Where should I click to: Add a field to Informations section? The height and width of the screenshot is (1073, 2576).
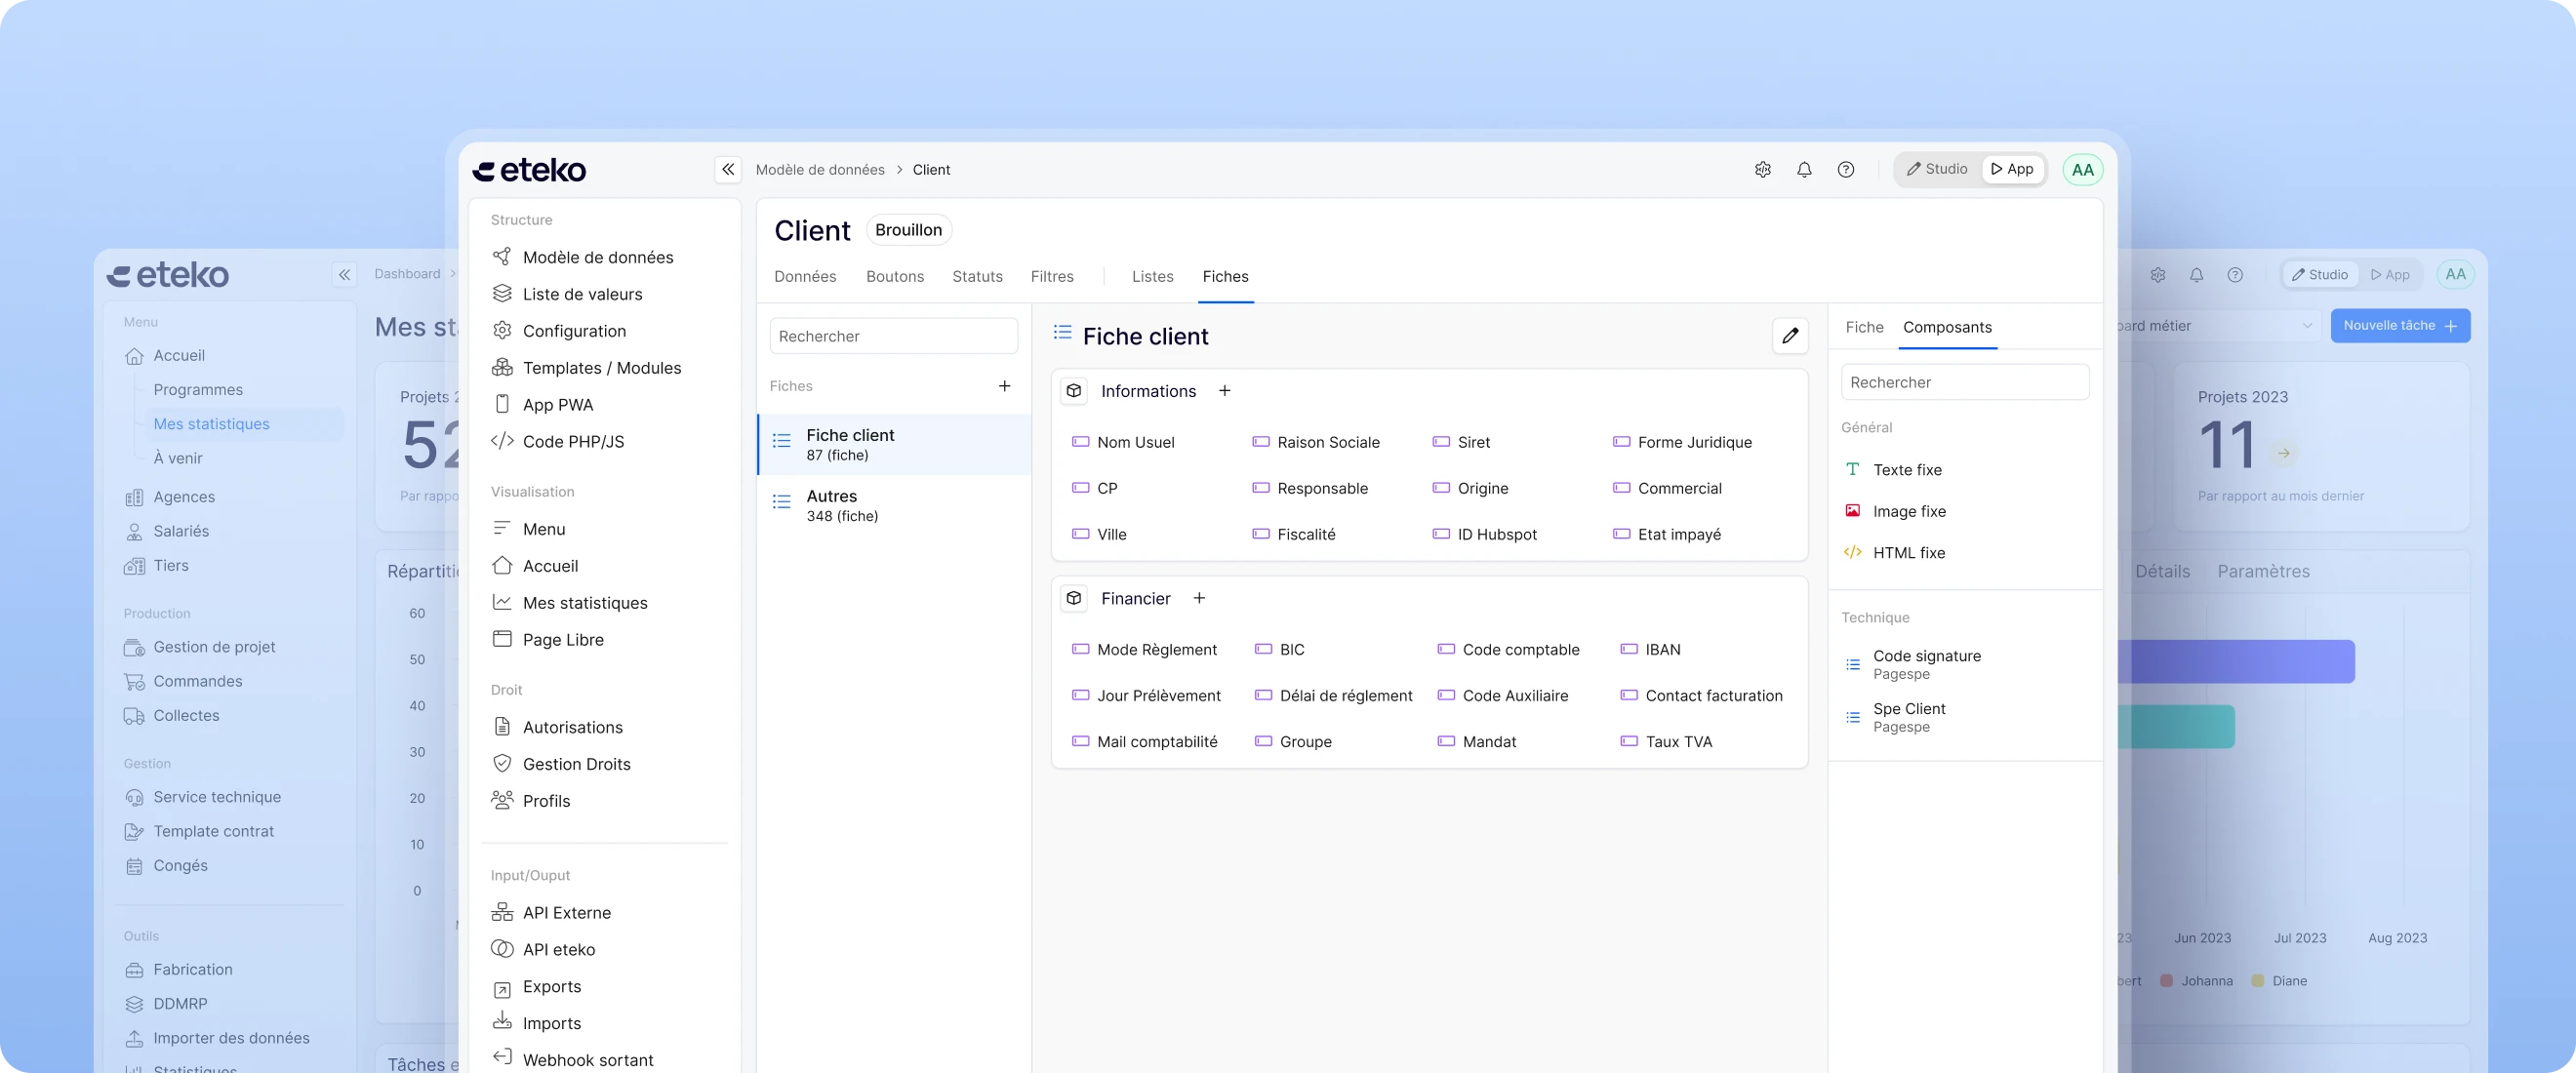point(1224,391)
